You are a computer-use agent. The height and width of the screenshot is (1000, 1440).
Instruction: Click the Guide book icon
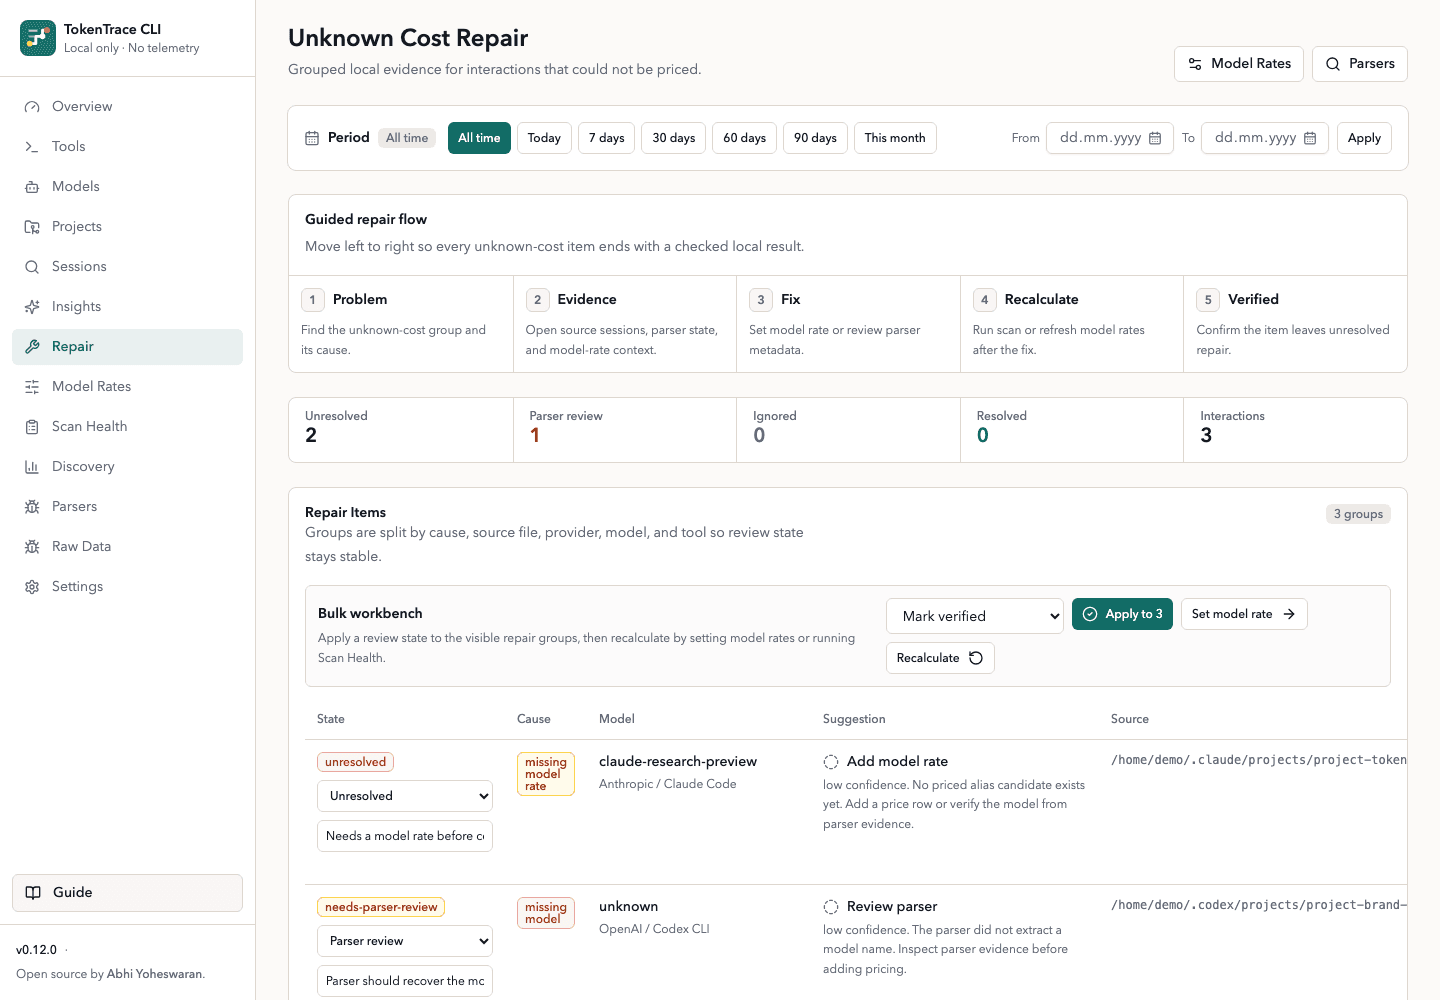tap(33, 893)
